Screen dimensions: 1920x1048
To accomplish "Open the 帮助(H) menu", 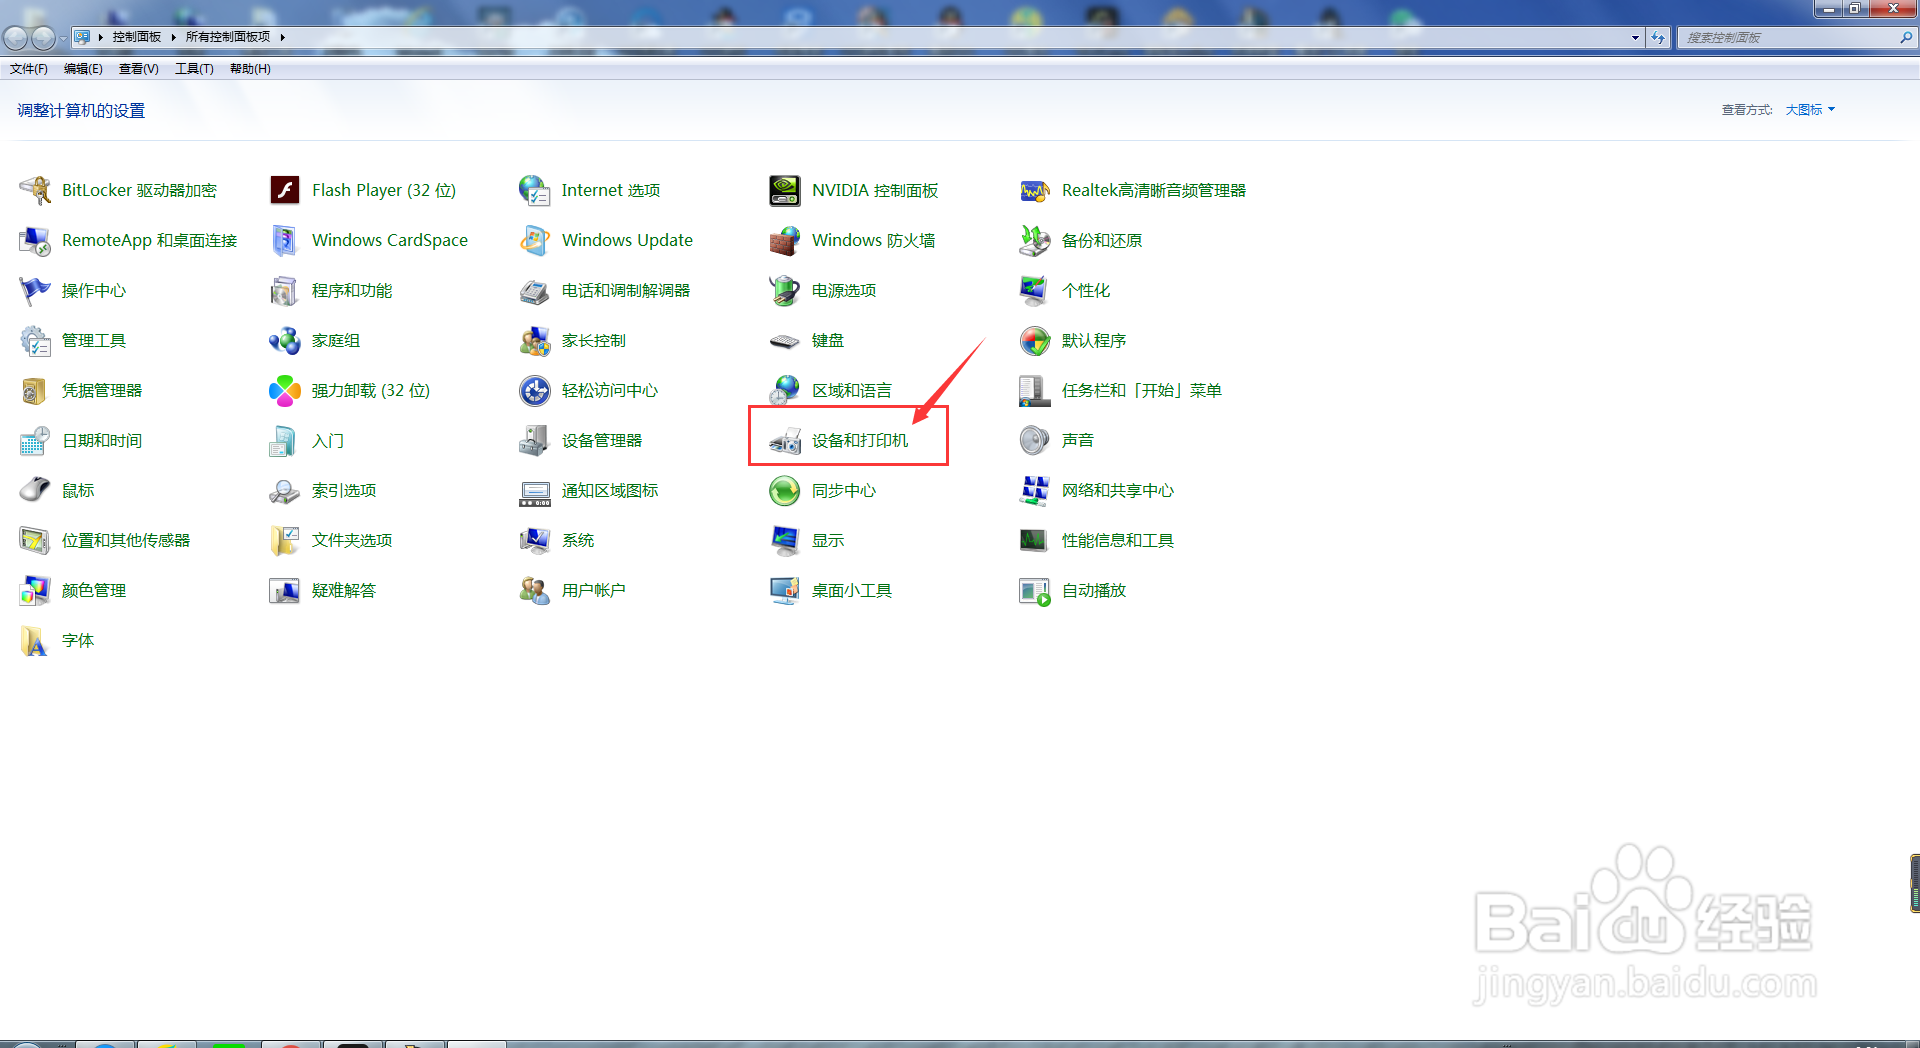I will (x=250, y=69).
